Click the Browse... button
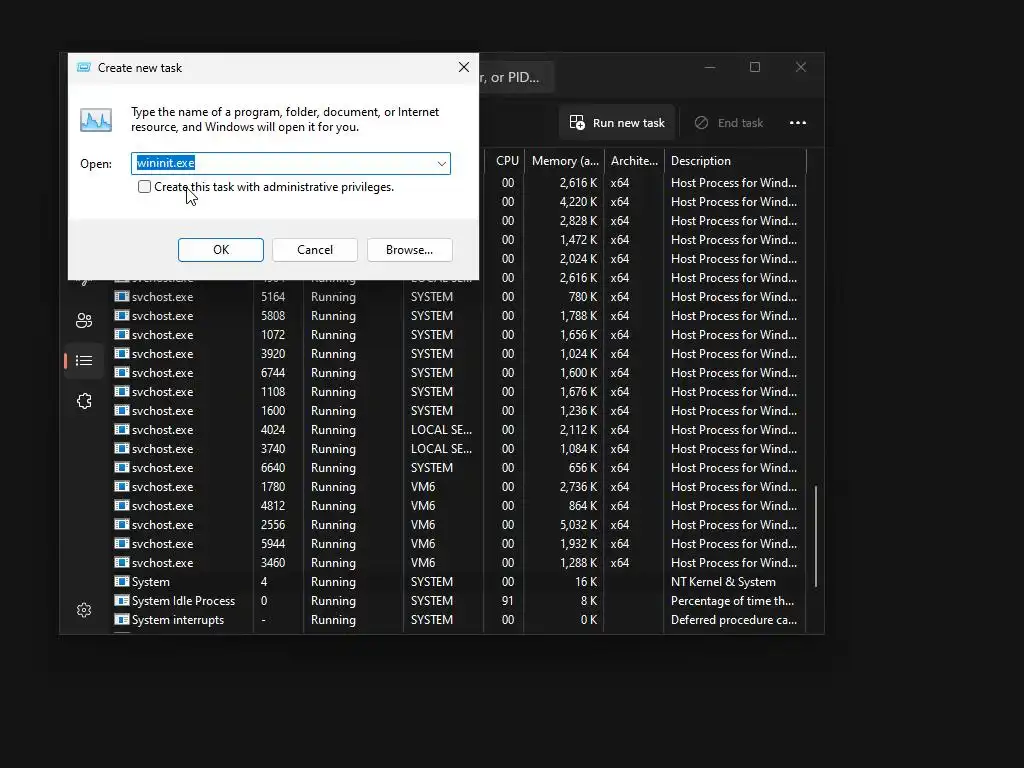This screenshot has height=768, width=1024. [409, 249]
